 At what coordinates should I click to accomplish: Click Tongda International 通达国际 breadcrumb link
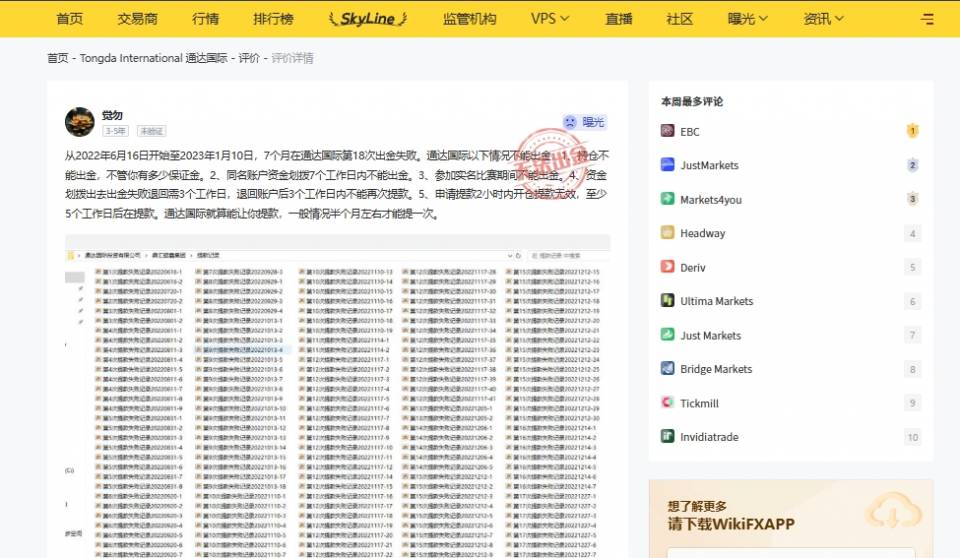tap(154, 58)
